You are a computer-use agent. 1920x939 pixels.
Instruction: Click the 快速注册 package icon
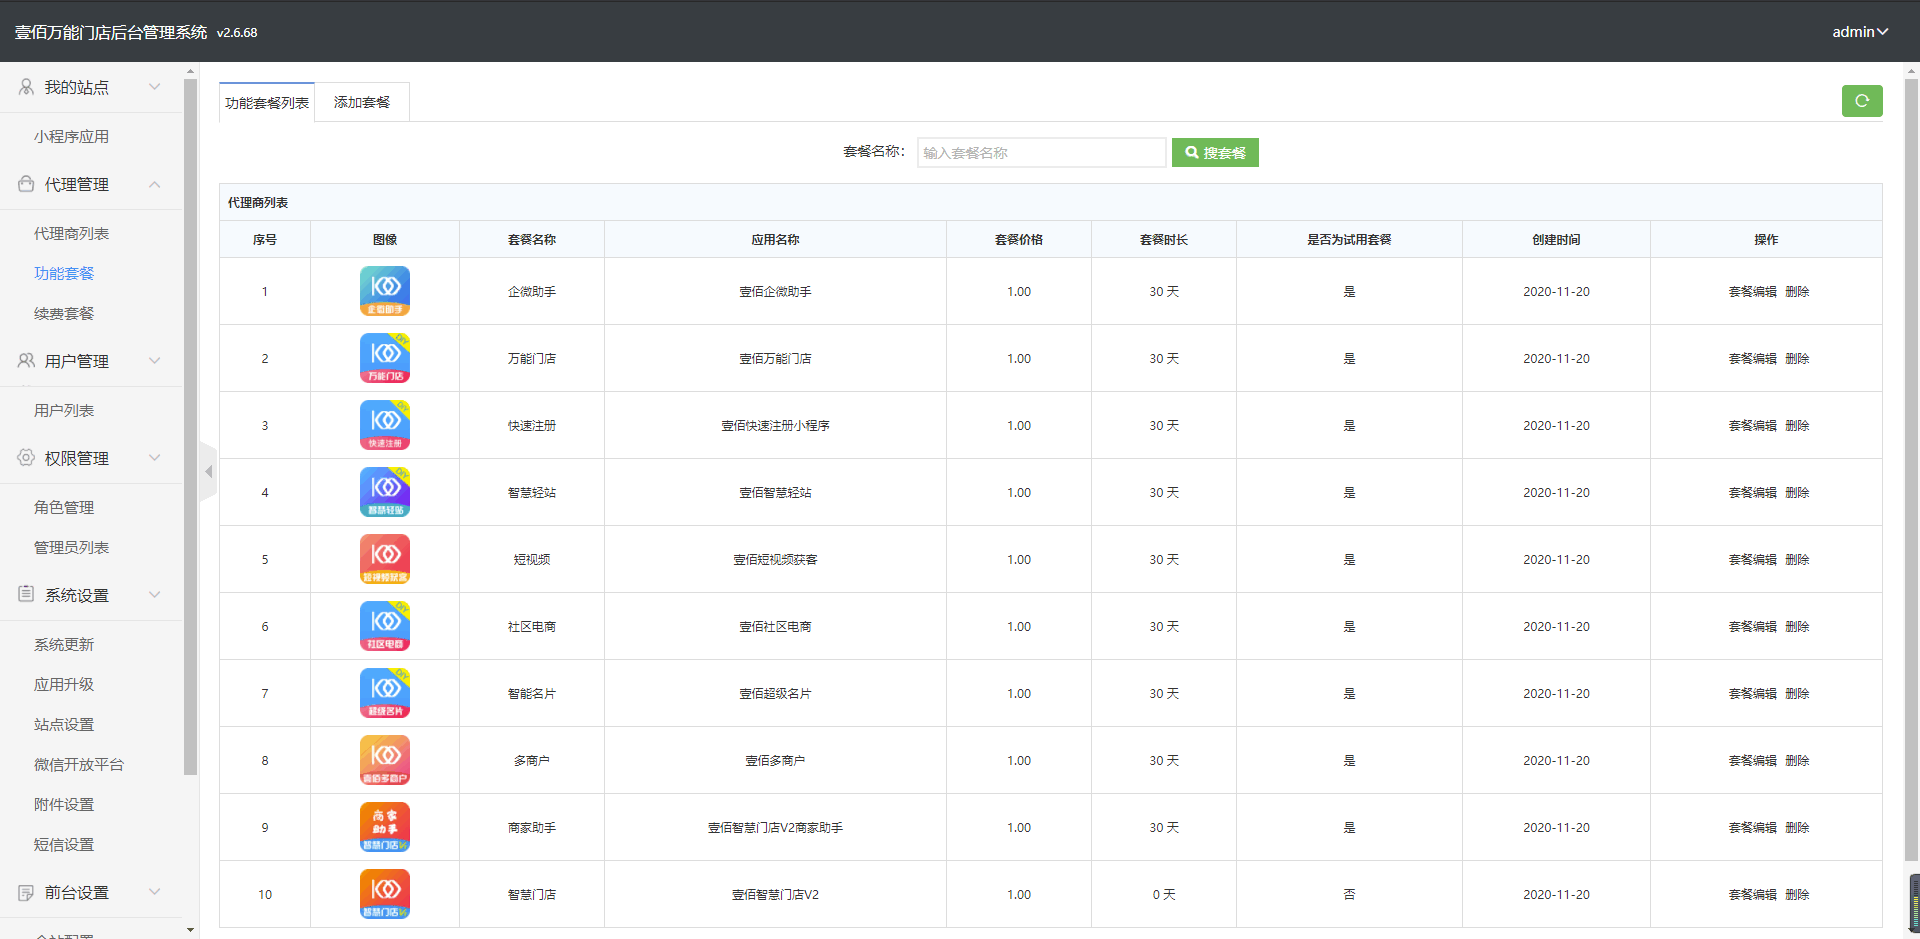pyautogui.click(x=385, y=425)
